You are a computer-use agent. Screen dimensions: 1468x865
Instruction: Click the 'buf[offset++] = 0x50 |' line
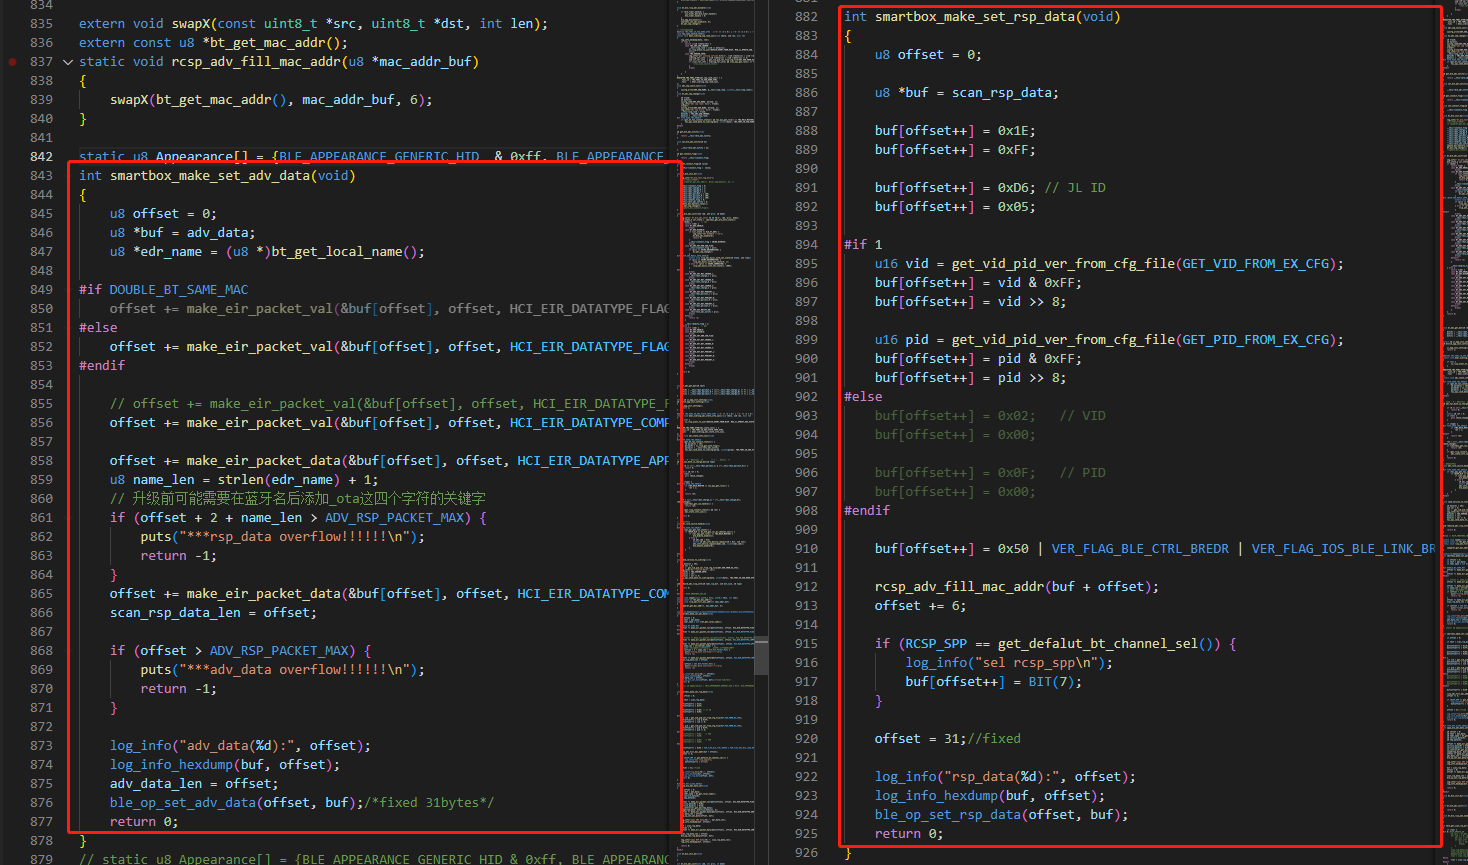(1155, 549)
